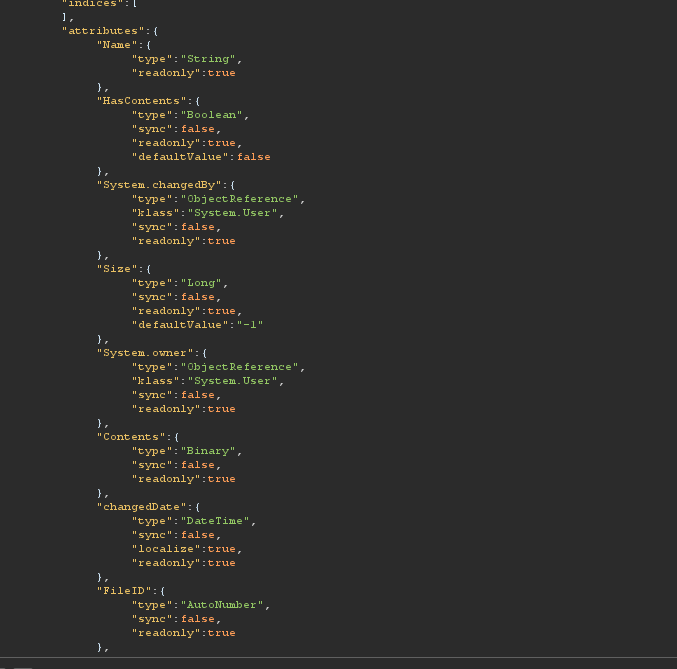Click the "localize" property key

166,549
